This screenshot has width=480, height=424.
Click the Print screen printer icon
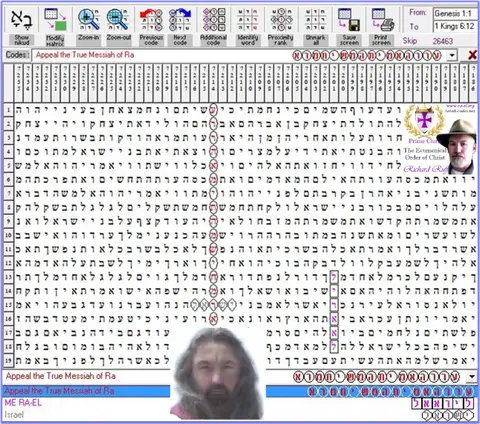pos(383,20)
